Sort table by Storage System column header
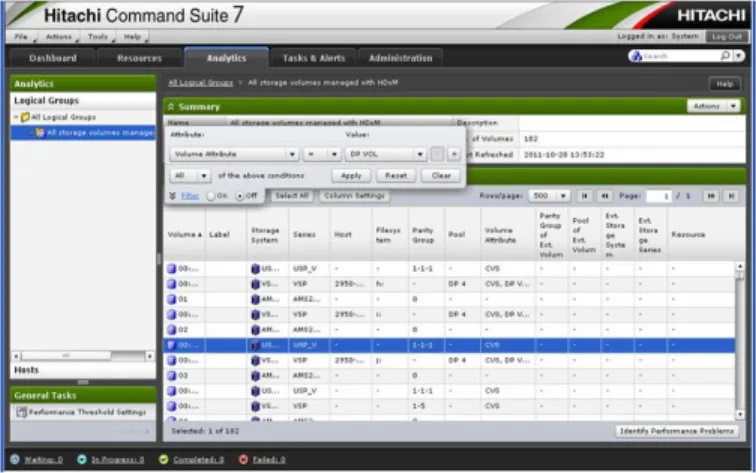The image size is (756, 473). pyautogui.click(x=268, y=235)
